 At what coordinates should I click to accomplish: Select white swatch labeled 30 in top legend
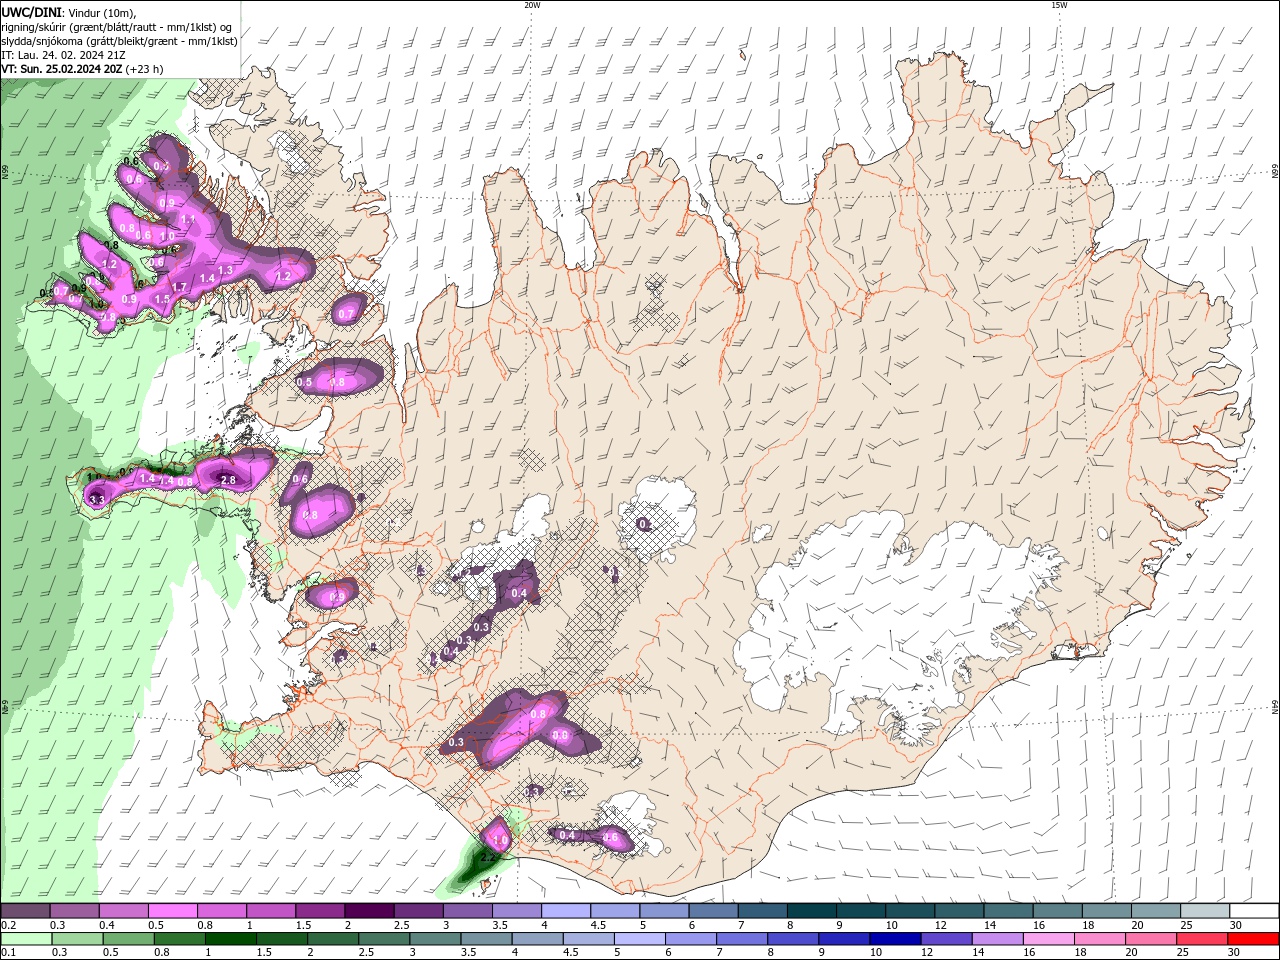[x=1254, y=911]
